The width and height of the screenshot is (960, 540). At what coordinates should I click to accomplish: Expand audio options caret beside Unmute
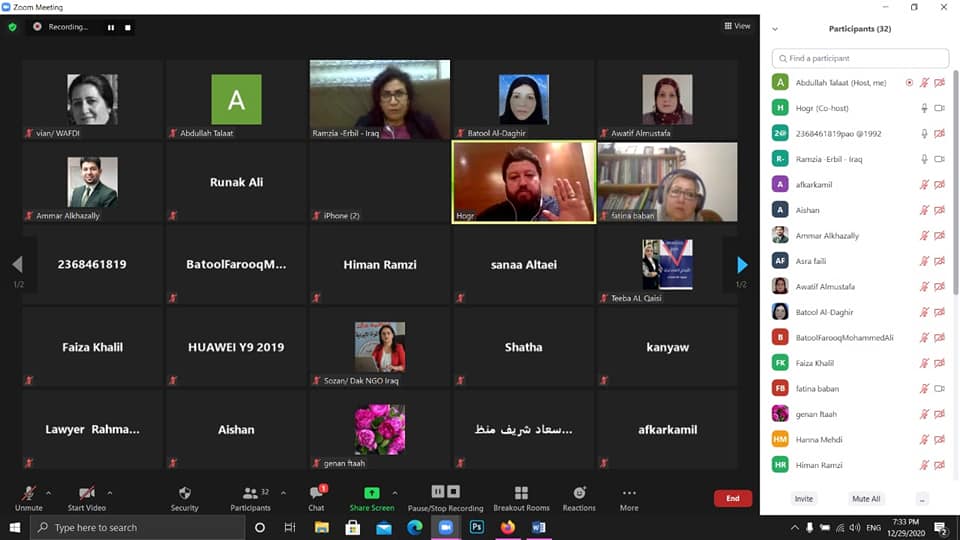click(x=51, y=492)
